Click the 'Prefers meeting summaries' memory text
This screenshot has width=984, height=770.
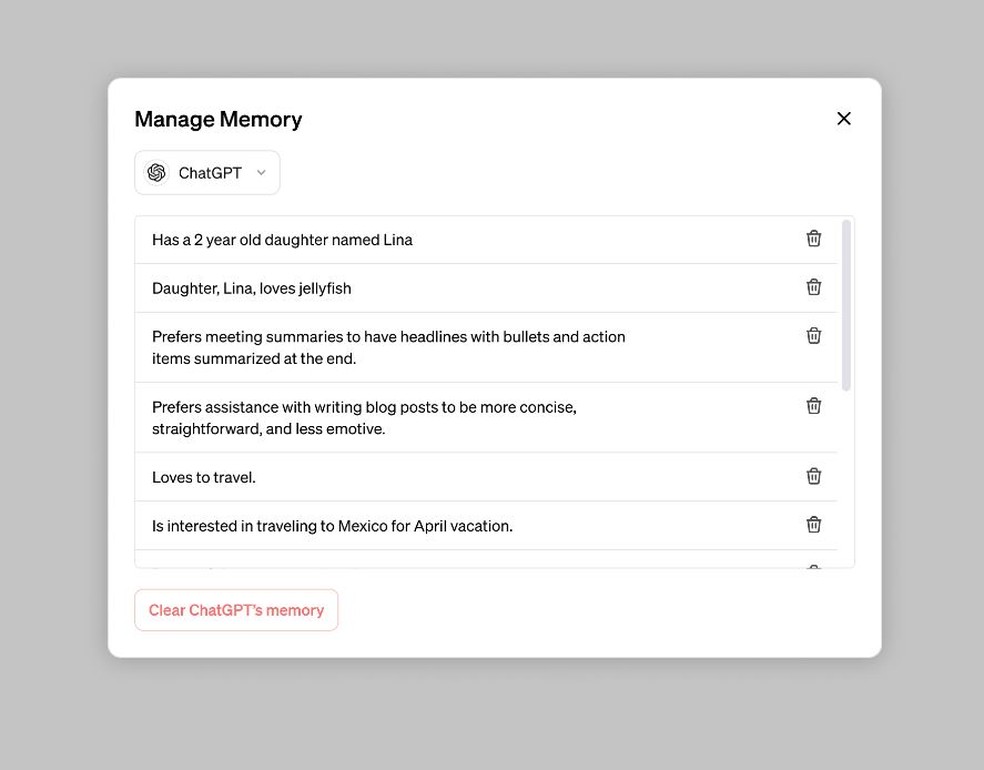(x=388, y=348)
